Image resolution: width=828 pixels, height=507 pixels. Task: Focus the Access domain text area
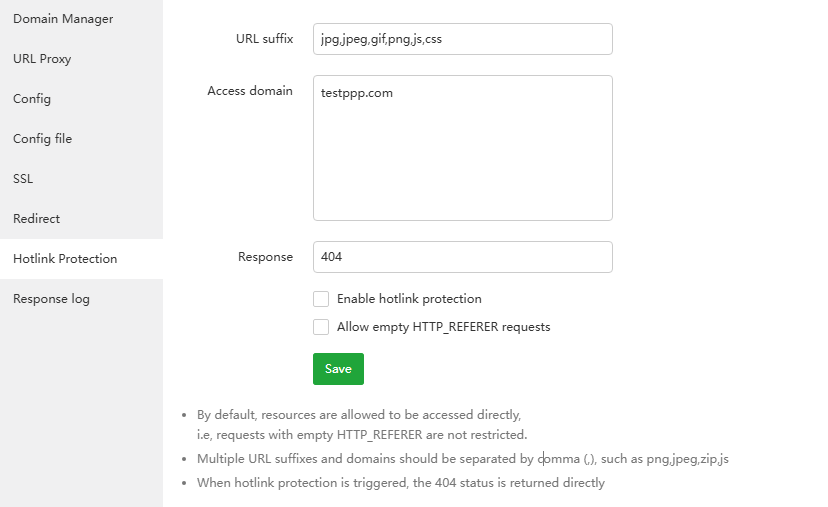(x=462, y=148)
